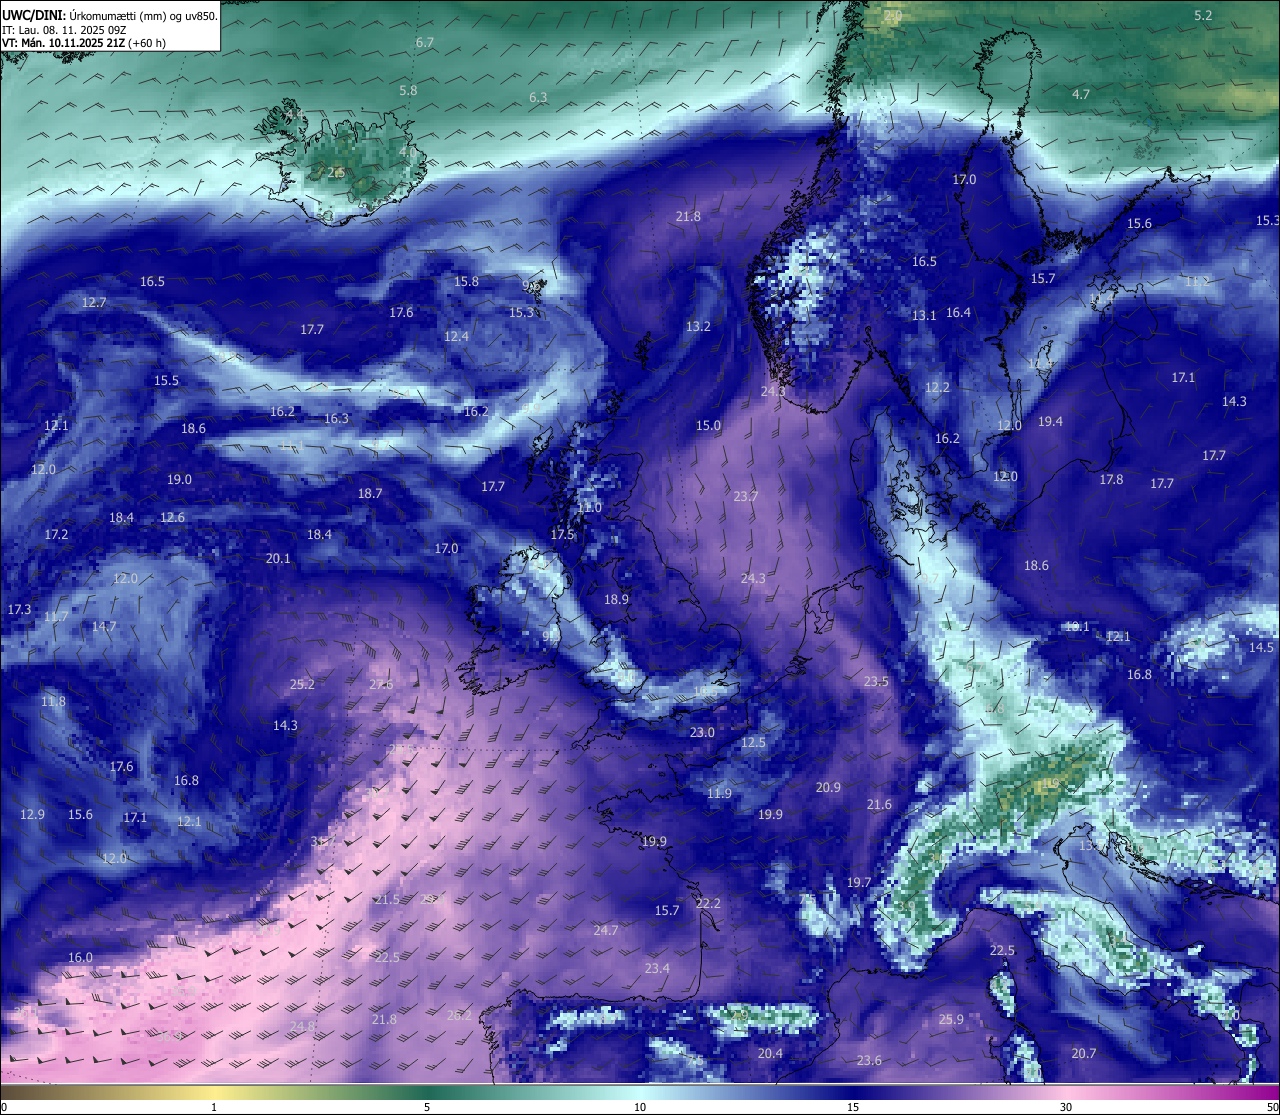Click the 14.7 map value
1280x1115 pixels.
(x=104, y=627)
